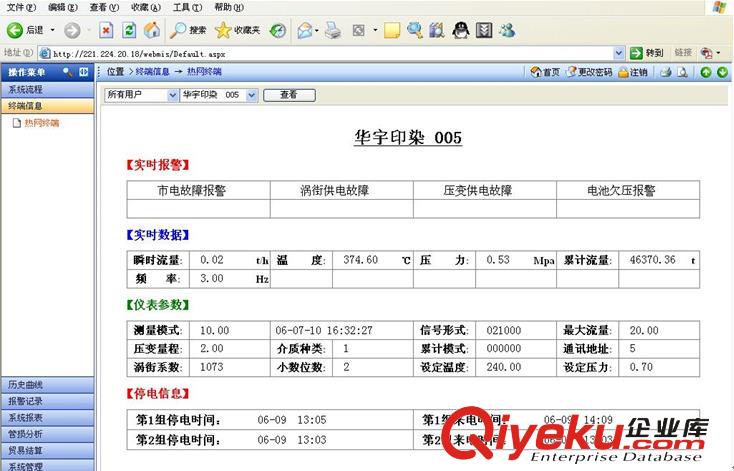Image resolution: width=734 pixels, height=471 pixels.
Task: Open the Edit (编辑) menu
Action: click(63, 7)
